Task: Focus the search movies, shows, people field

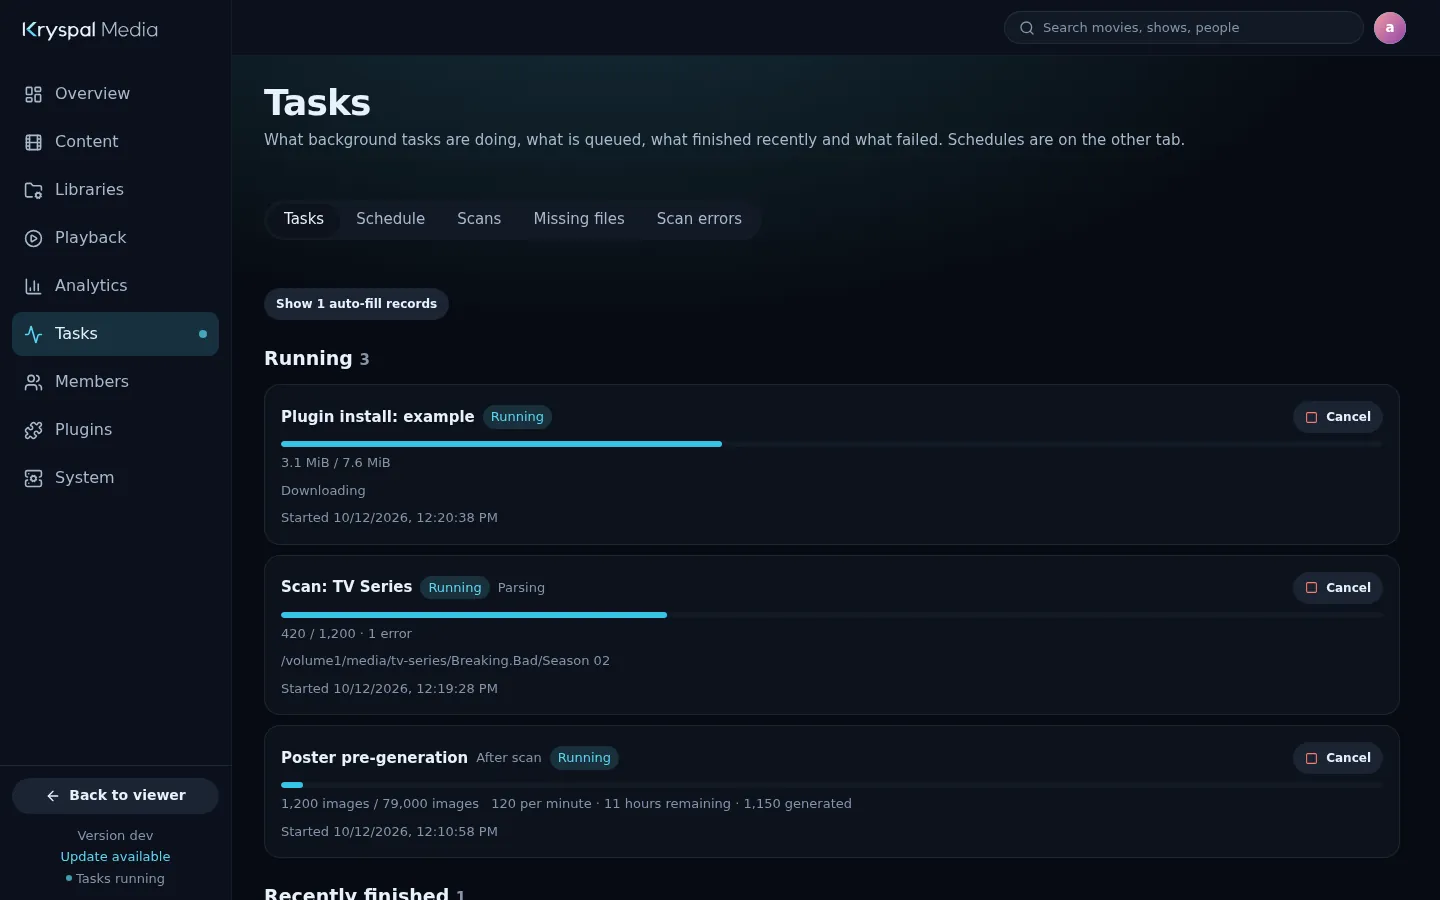Action: coord(1184,28)
